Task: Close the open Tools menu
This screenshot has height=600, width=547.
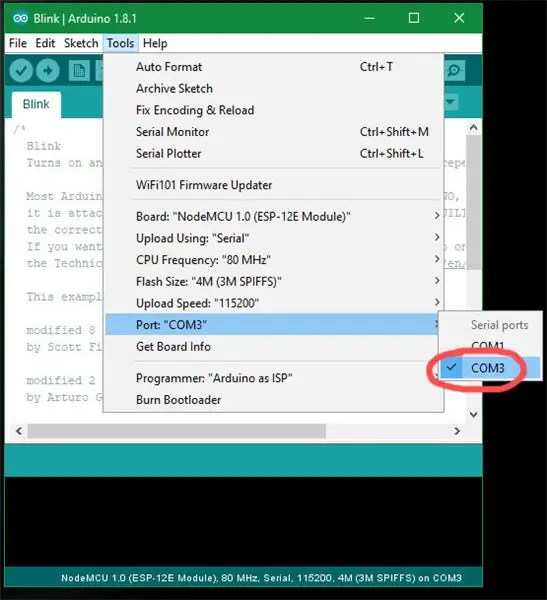Action: pos(120,43)
